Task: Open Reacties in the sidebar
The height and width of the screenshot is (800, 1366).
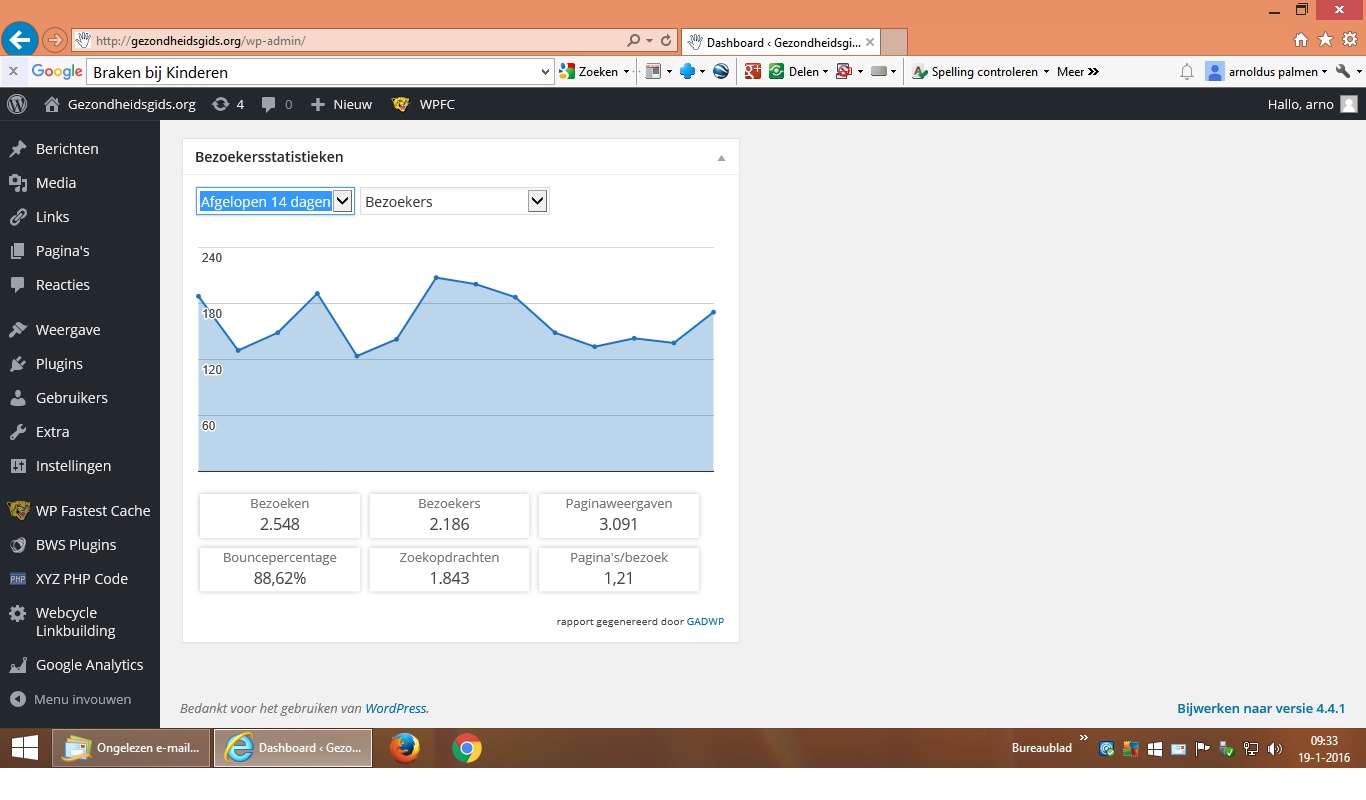Action: [x=63, y=285]
